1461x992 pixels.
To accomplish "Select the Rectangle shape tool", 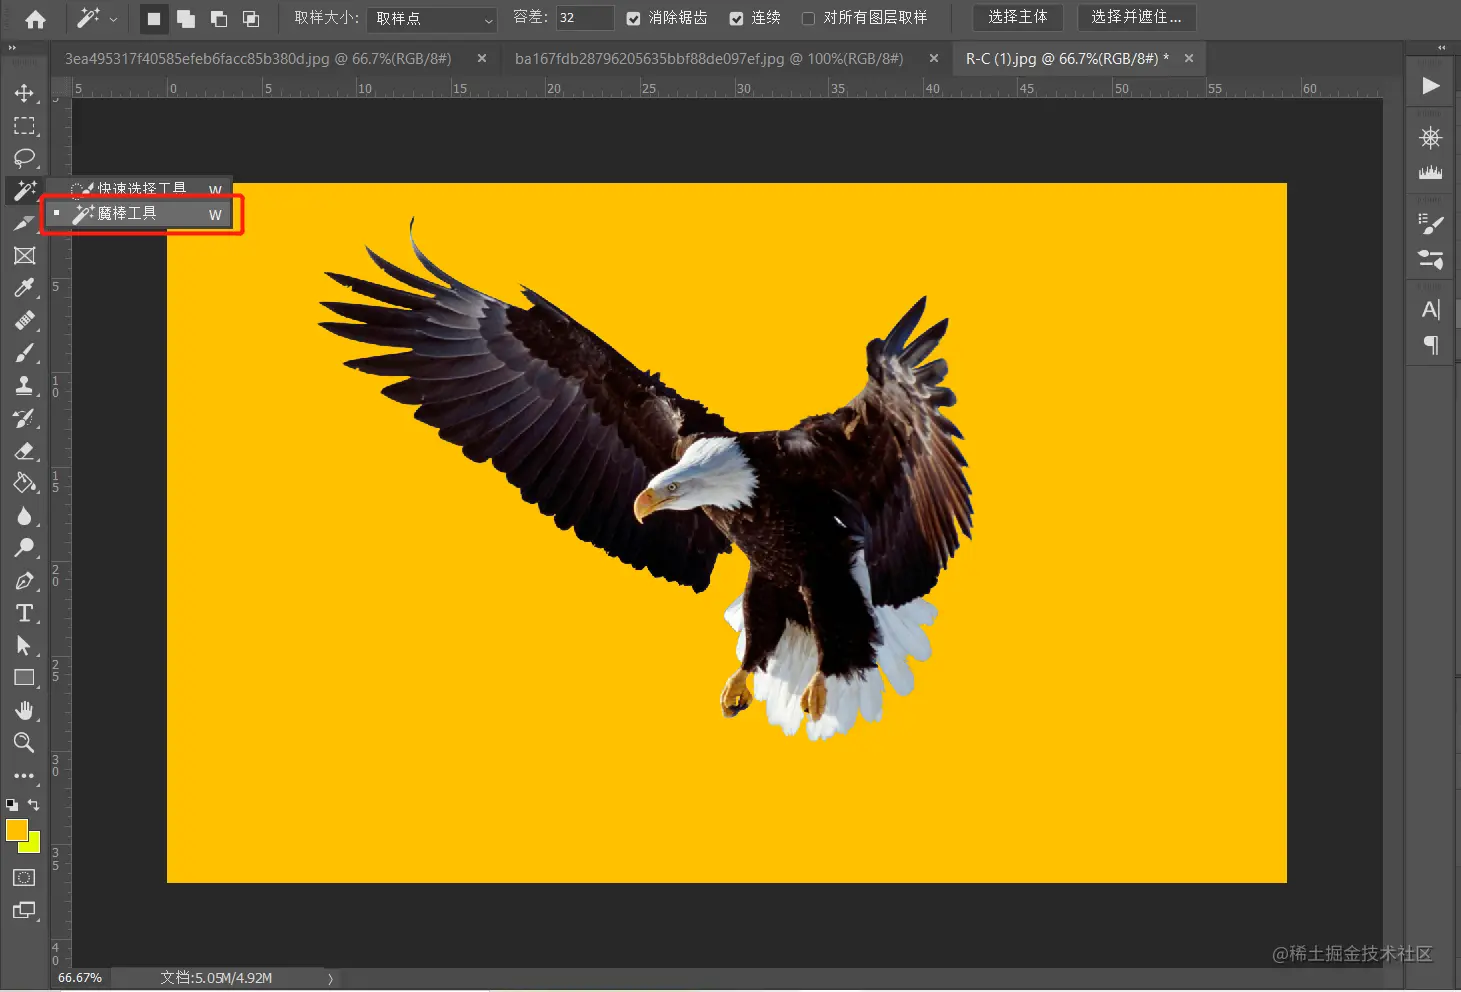I will point(24,678).
